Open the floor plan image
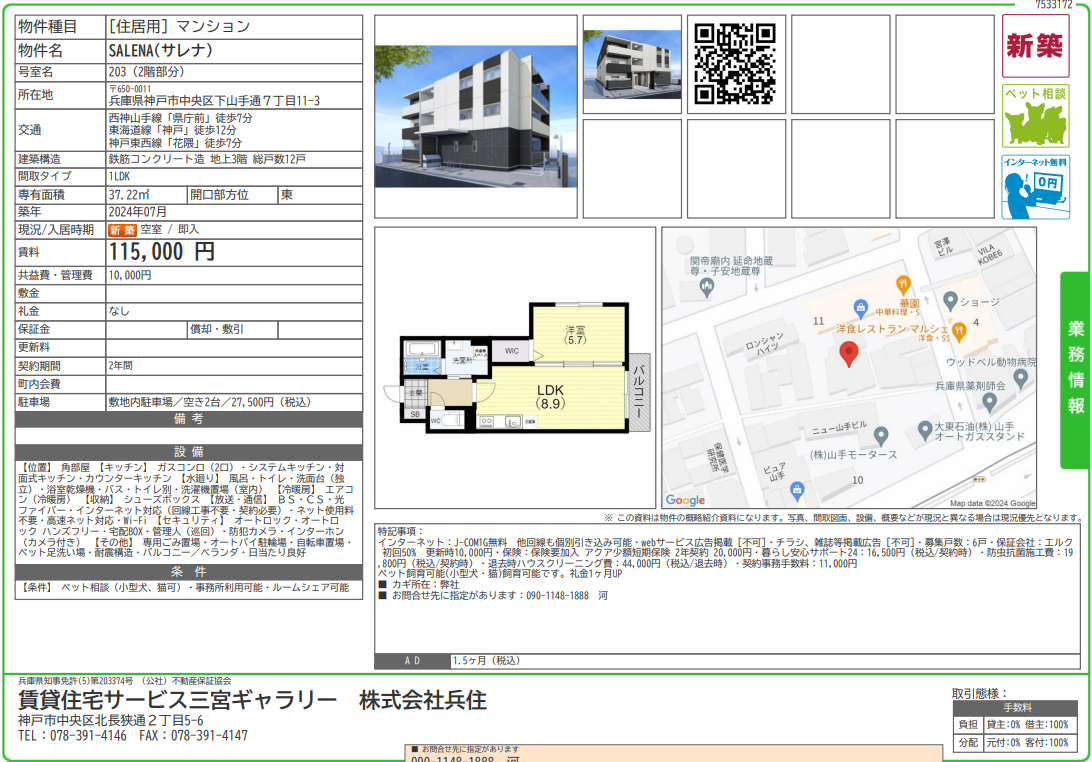The height and width of the screenshot is (762, 1092). point(516,367)
